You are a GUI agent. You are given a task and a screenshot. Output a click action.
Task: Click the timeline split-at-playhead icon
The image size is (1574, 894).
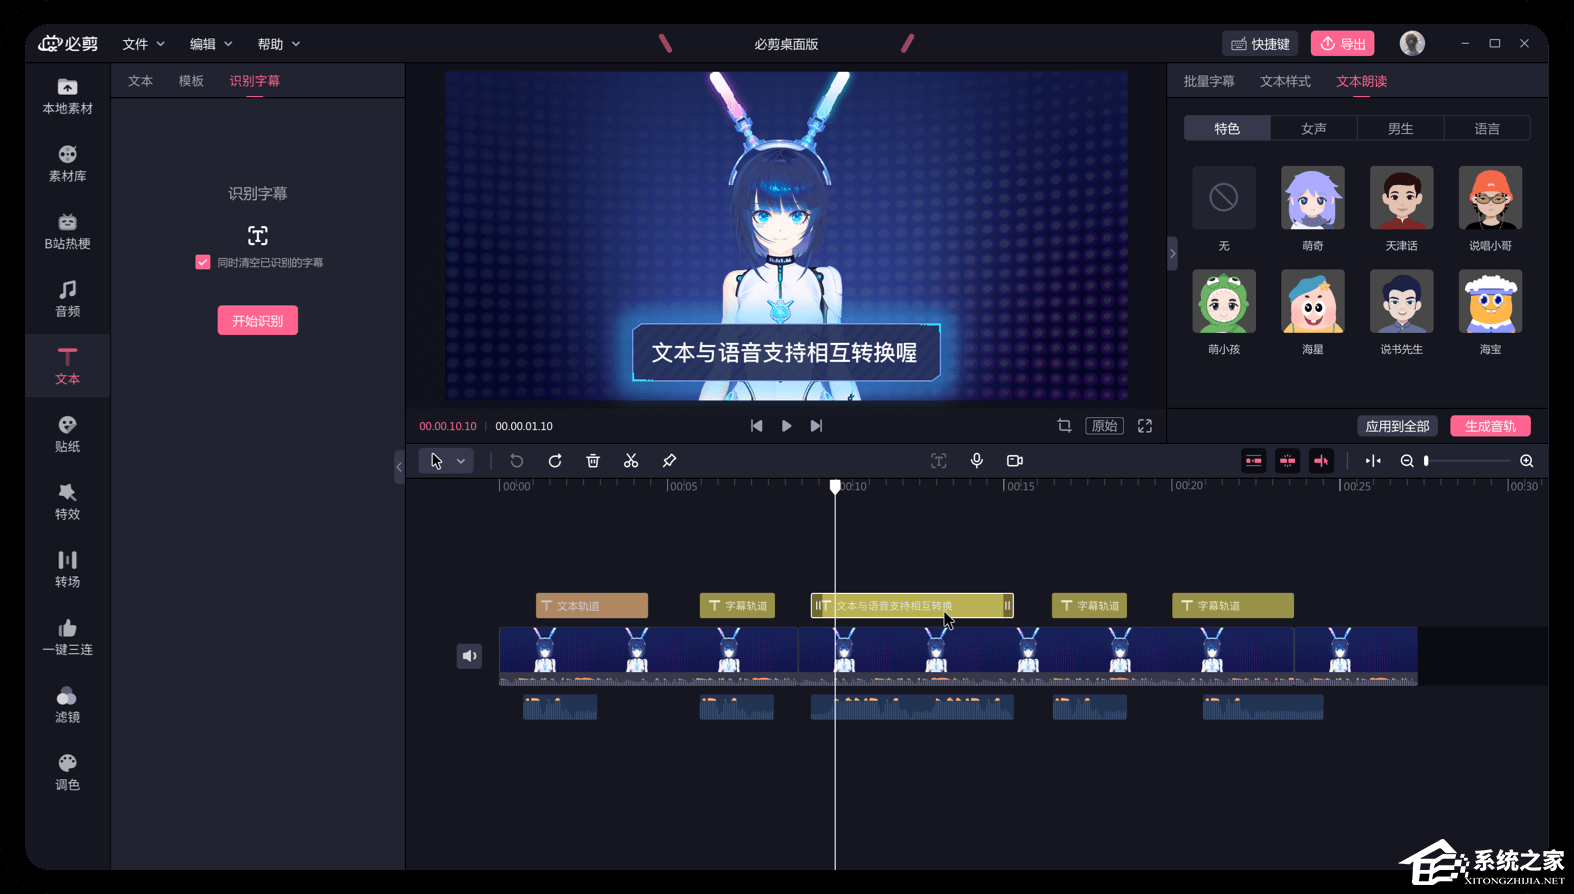[1373, 461]
